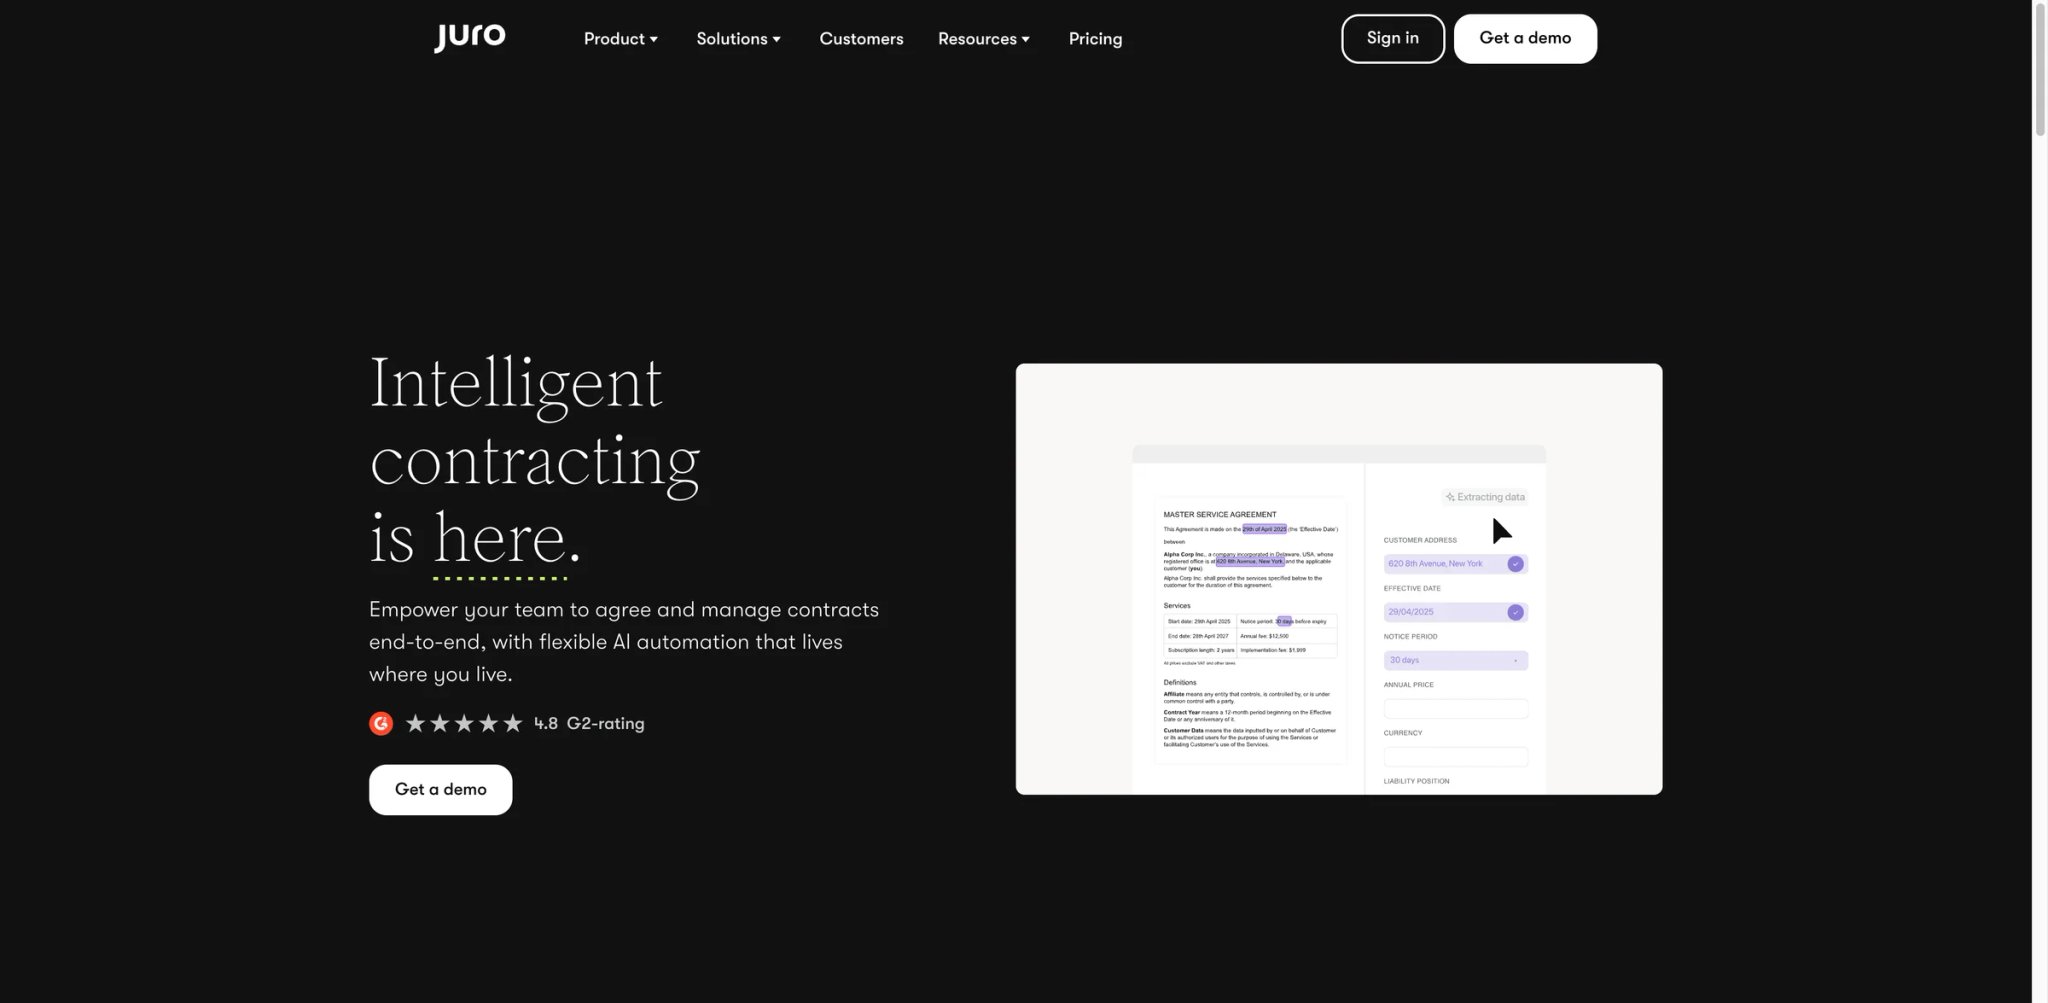Click the contract demo preview image
Viewport: 2048px width, 1003px height.
click(1339, 579)
